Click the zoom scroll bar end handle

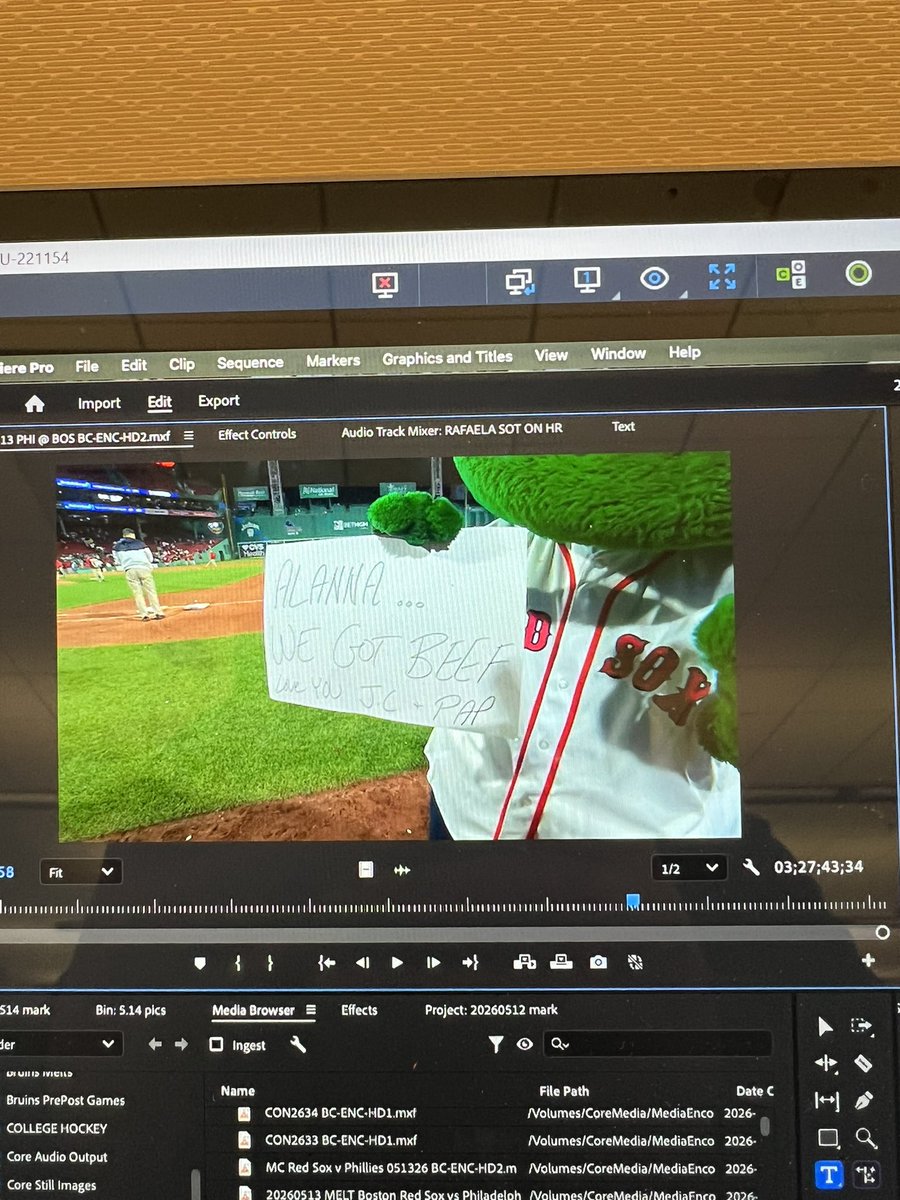click(x=882, y=932)
